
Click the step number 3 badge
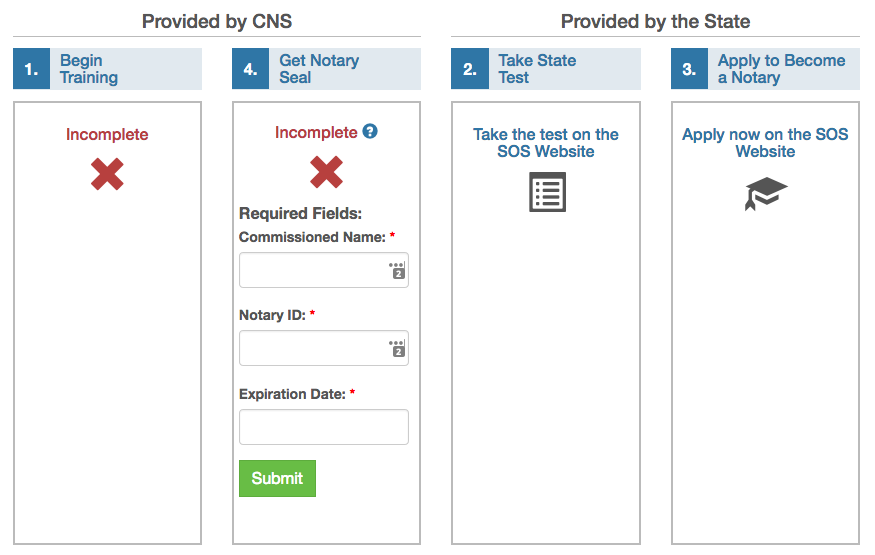pos(689,69)
